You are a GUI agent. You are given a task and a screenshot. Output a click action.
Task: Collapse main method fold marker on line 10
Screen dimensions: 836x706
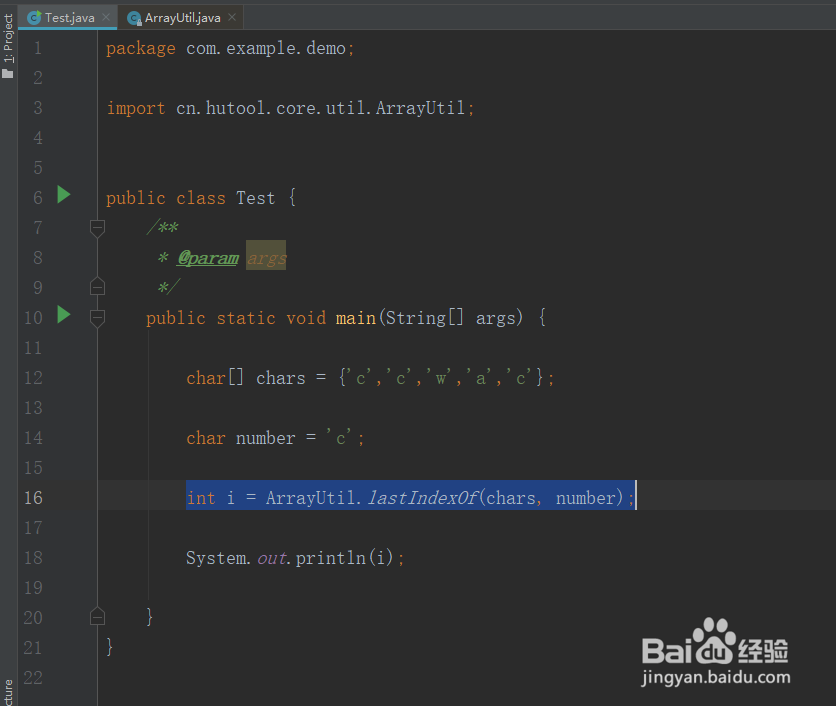point(97,318)
